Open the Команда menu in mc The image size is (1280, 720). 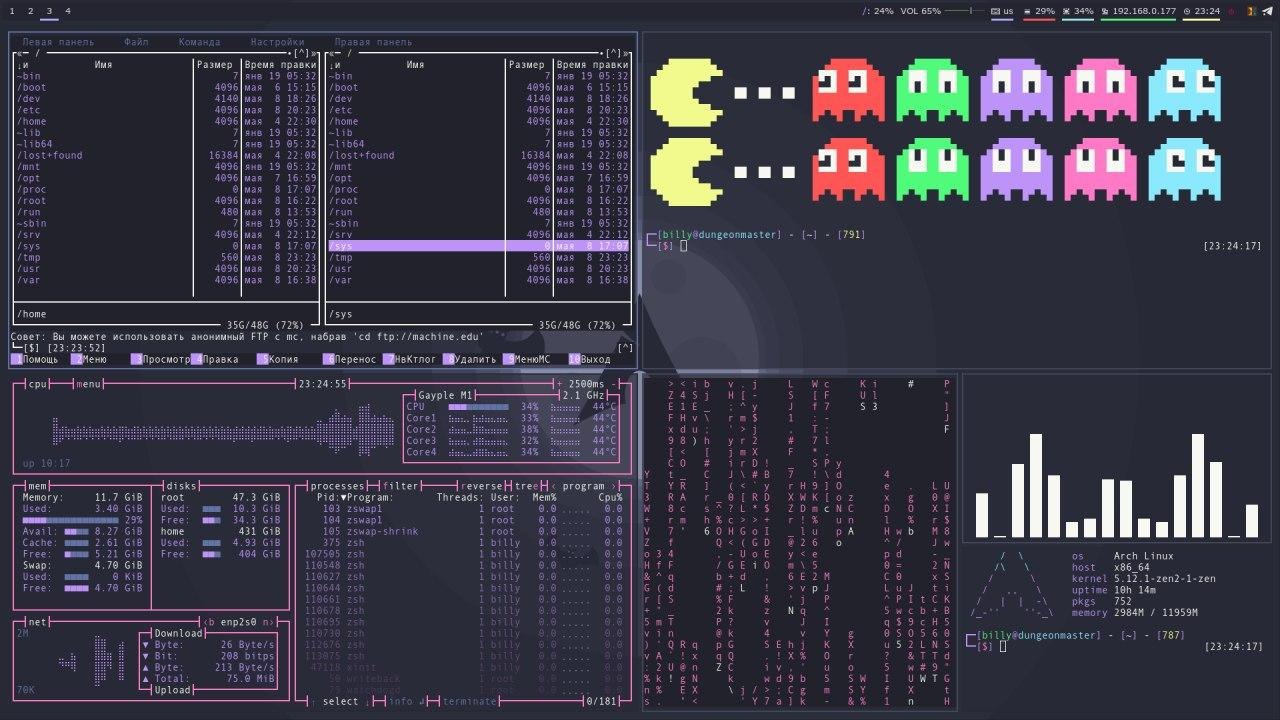(x=200, y=42)
